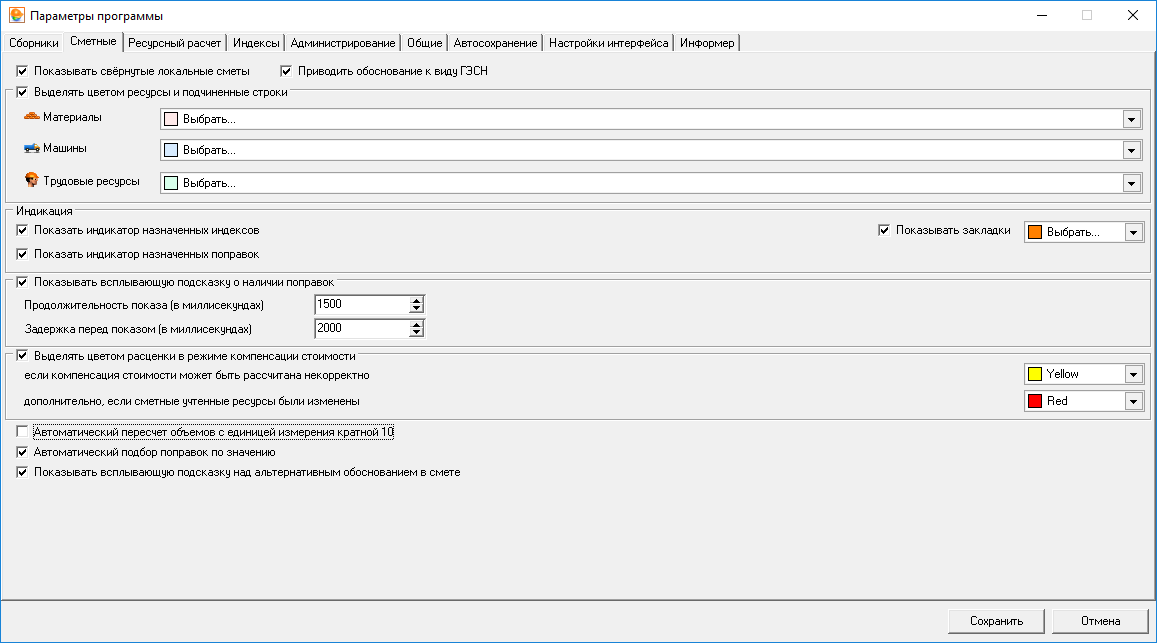Switch to the Индексы tab
The height and width of the screenshot is (643, 1157).
pos(256,43)
